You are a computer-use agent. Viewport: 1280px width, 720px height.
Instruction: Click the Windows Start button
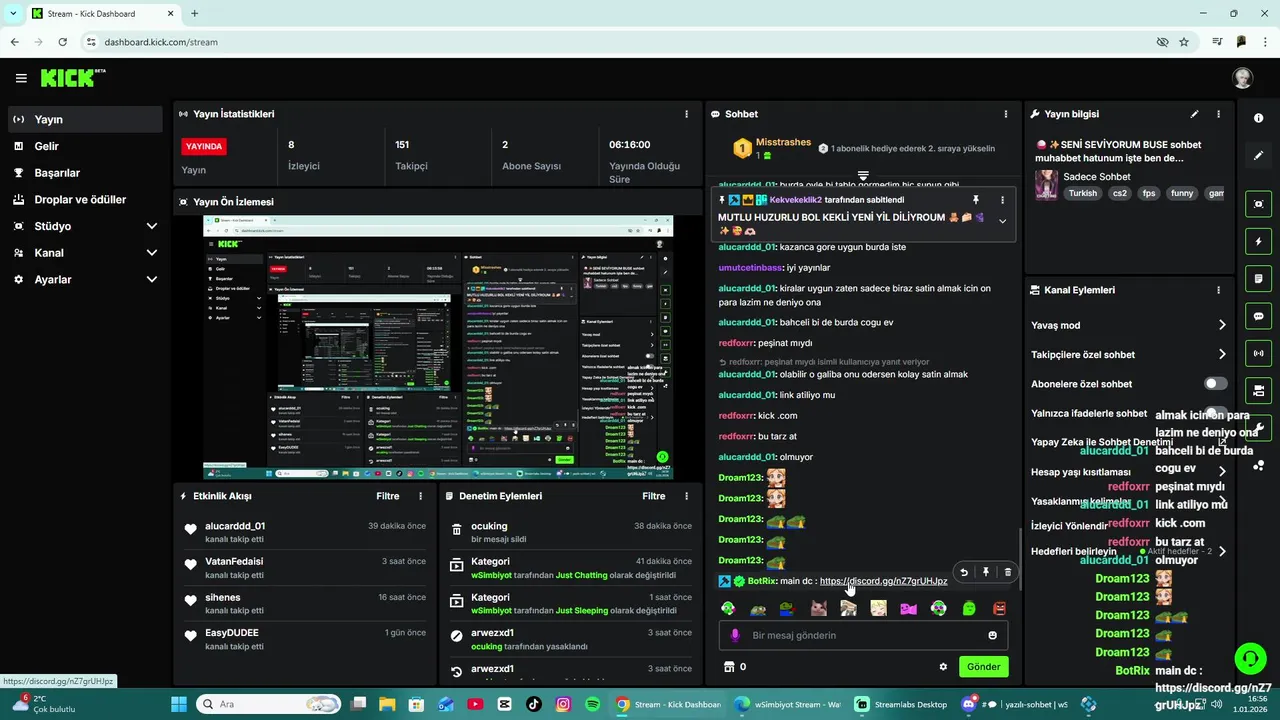pos(179,704)
